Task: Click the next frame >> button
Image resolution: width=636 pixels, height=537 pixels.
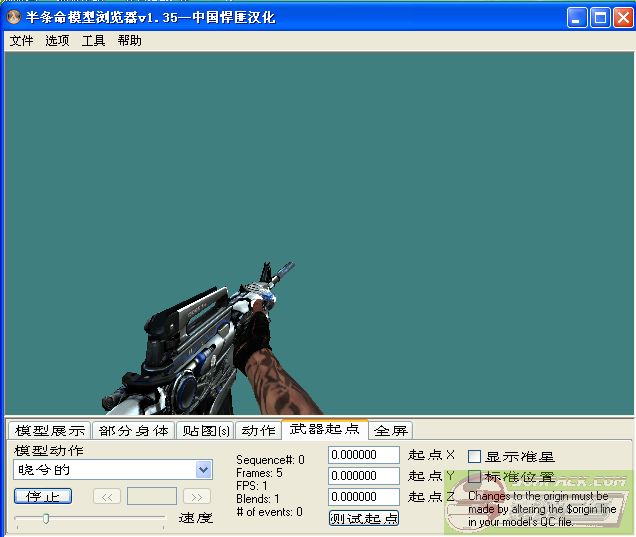Action: tap(197, 496)
